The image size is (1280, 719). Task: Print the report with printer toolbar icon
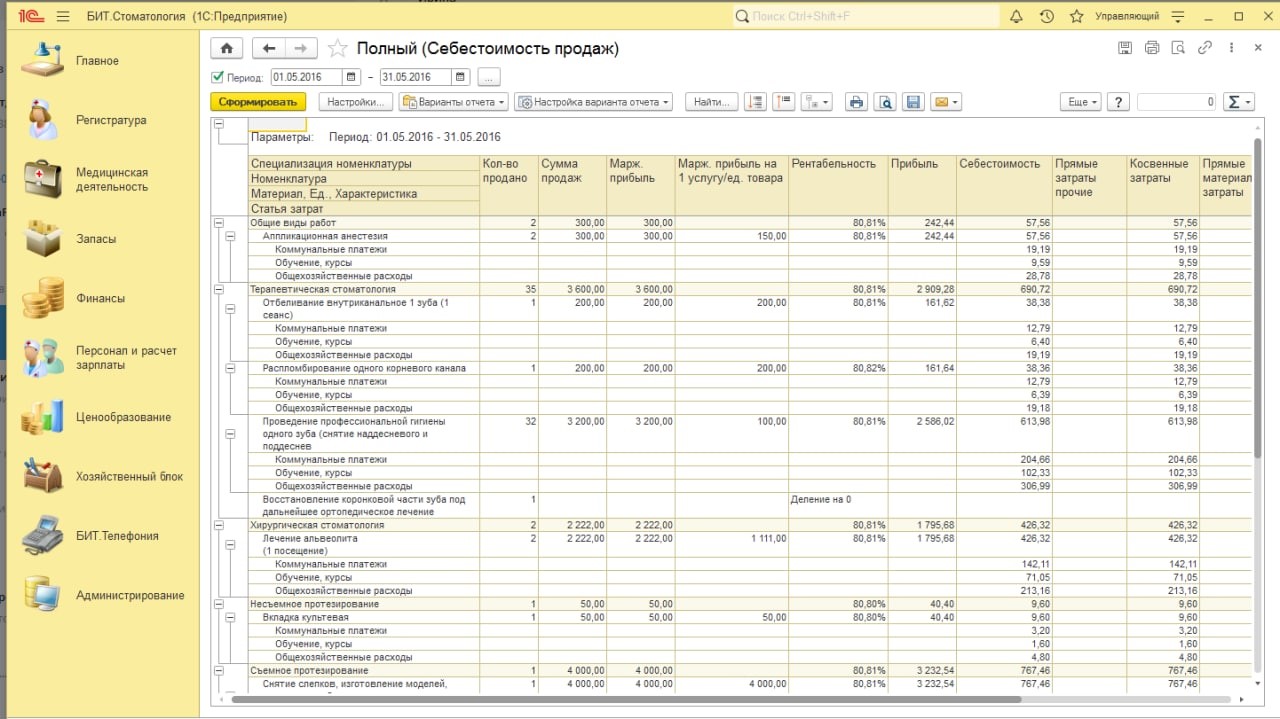point(856,102)
